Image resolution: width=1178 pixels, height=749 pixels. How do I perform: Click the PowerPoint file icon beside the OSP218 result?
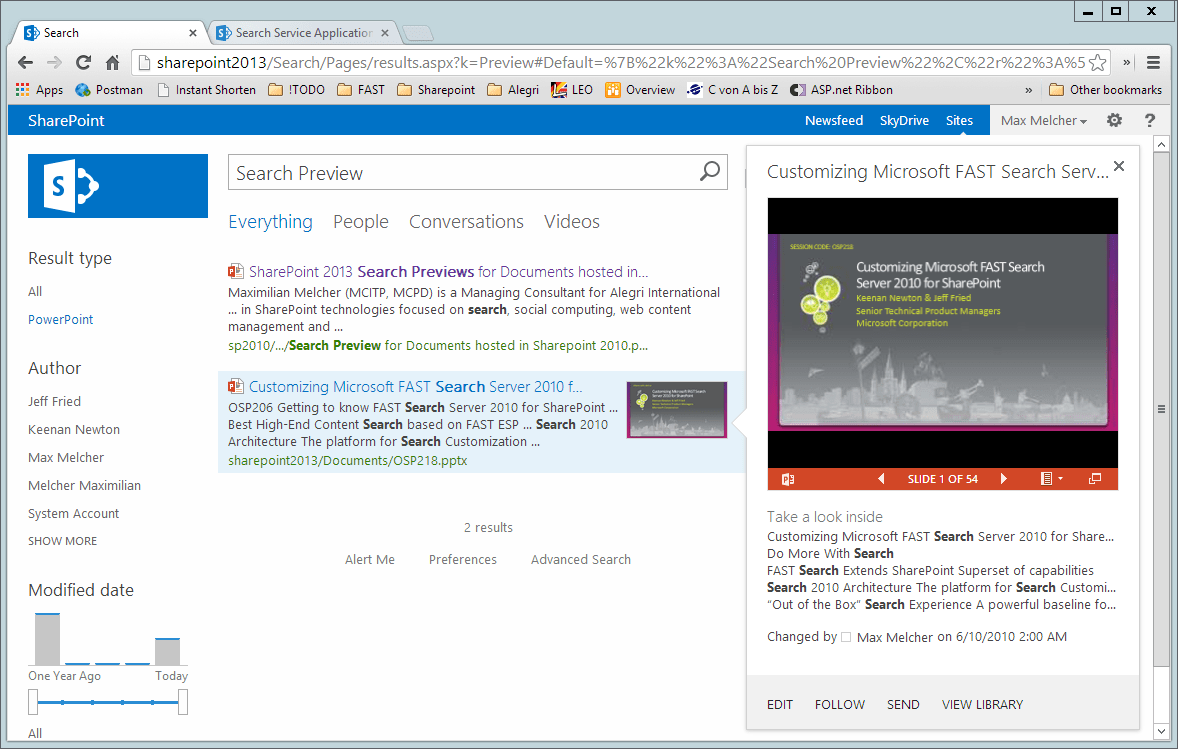point(235,385)
